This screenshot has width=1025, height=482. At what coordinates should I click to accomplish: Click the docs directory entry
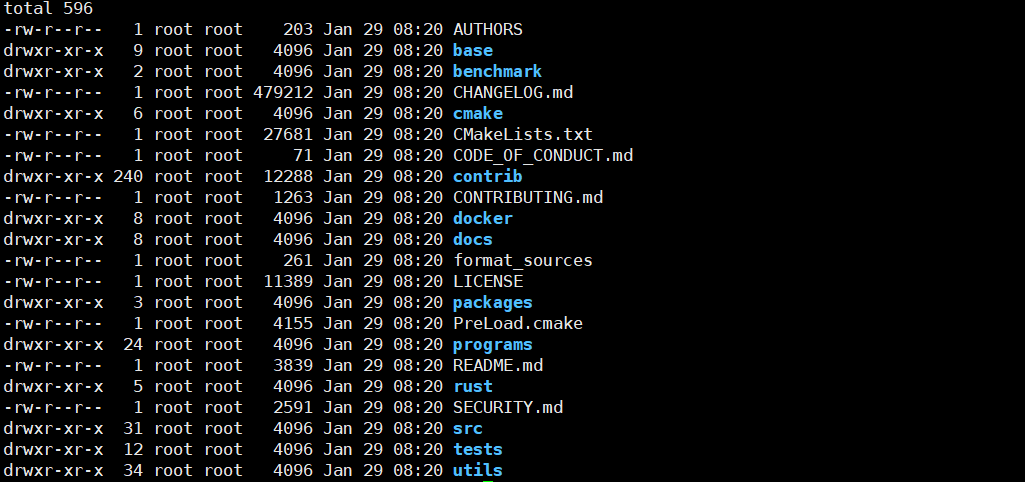pos(472,239)
